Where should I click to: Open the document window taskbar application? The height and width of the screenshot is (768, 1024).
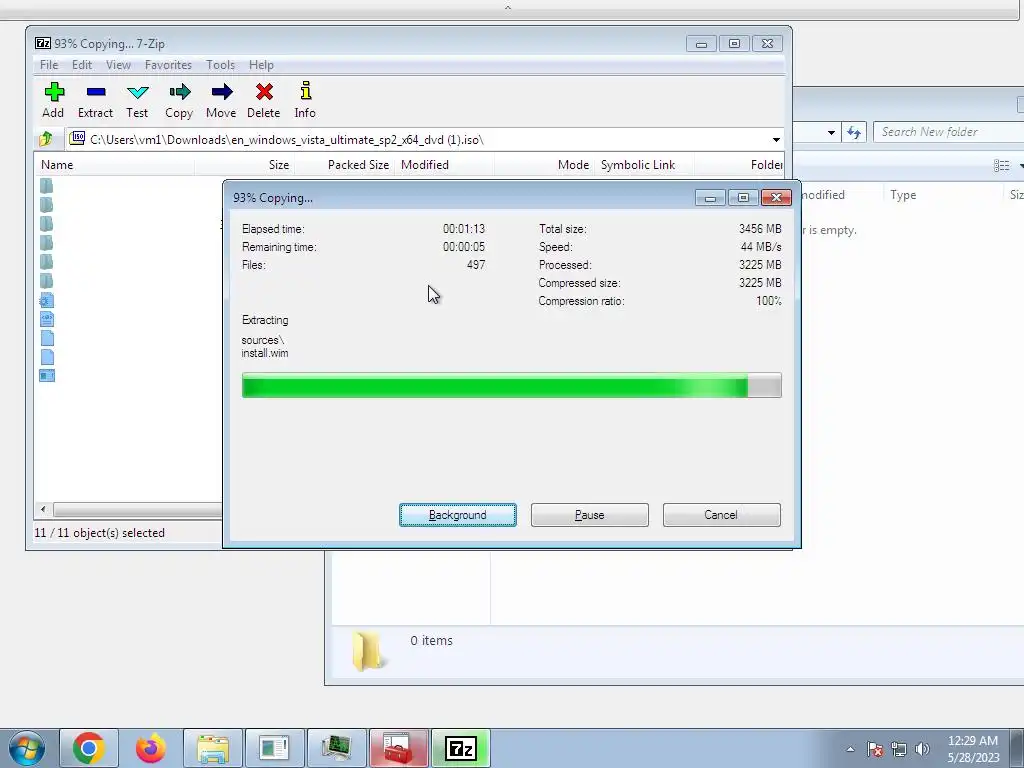[x=275, y=748]
